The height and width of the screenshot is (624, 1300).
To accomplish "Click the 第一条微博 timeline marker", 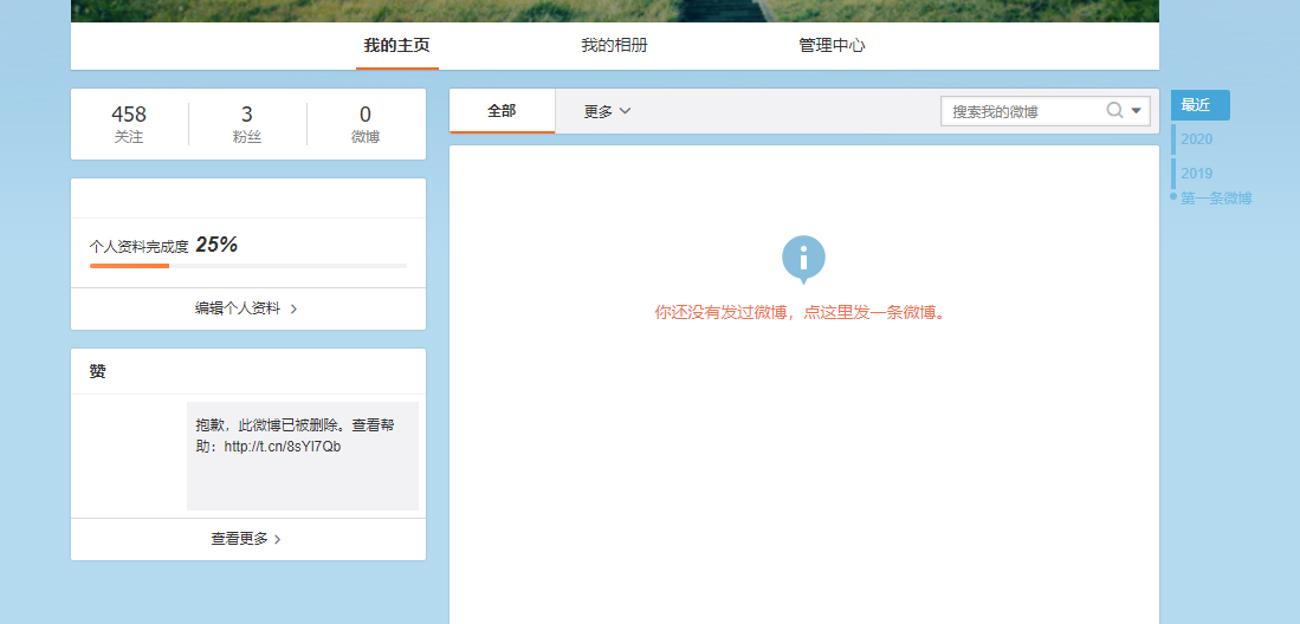I will point(1215,198).
